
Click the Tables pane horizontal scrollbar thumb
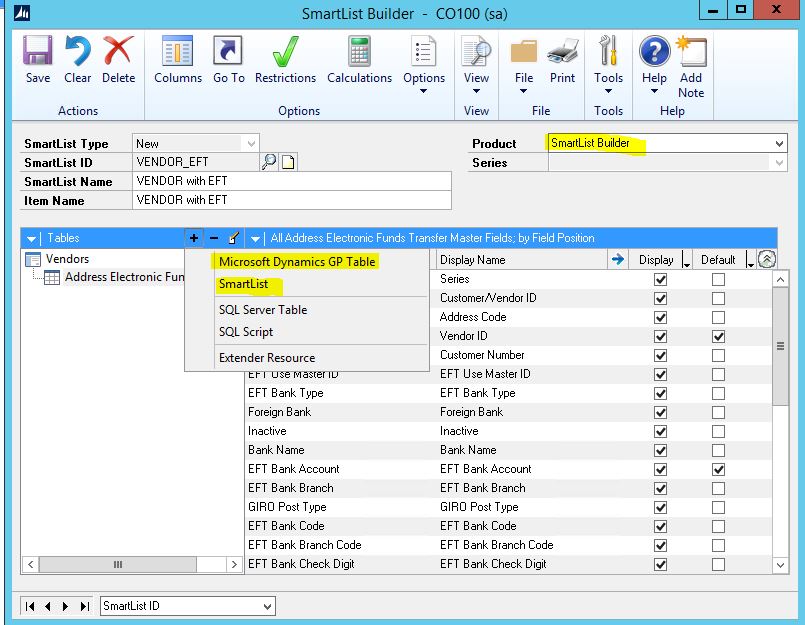(118, 565)
